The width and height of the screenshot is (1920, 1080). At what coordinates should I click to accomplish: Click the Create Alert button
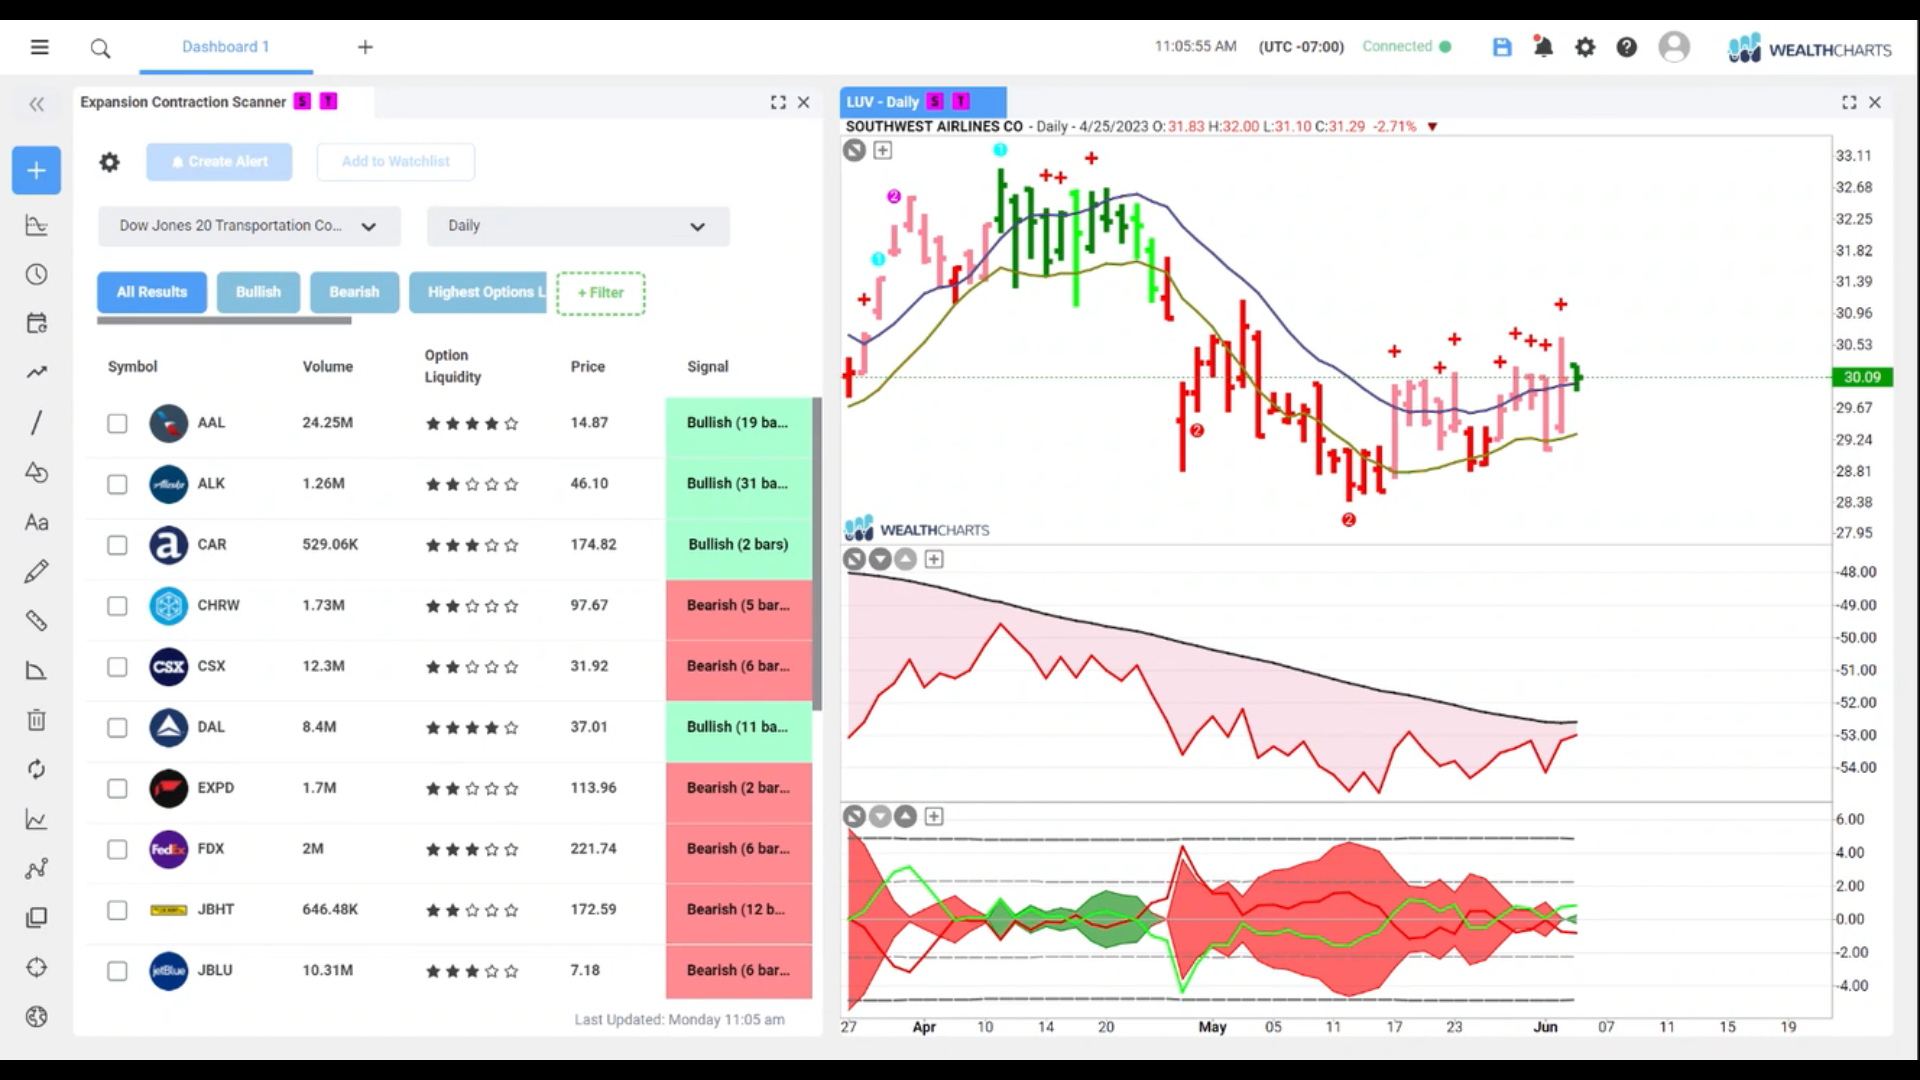point(219,161)
